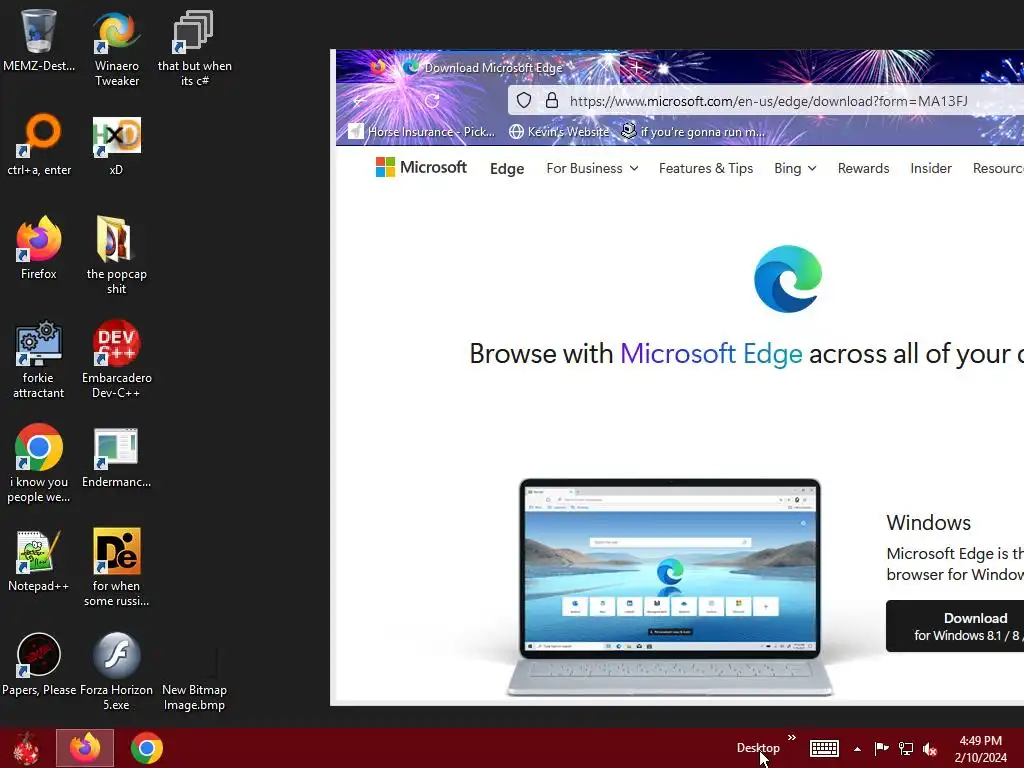Launch Winaero Tweaker desktop shortcut
This screenshot has height=768, width=1024.
[116, 48]
